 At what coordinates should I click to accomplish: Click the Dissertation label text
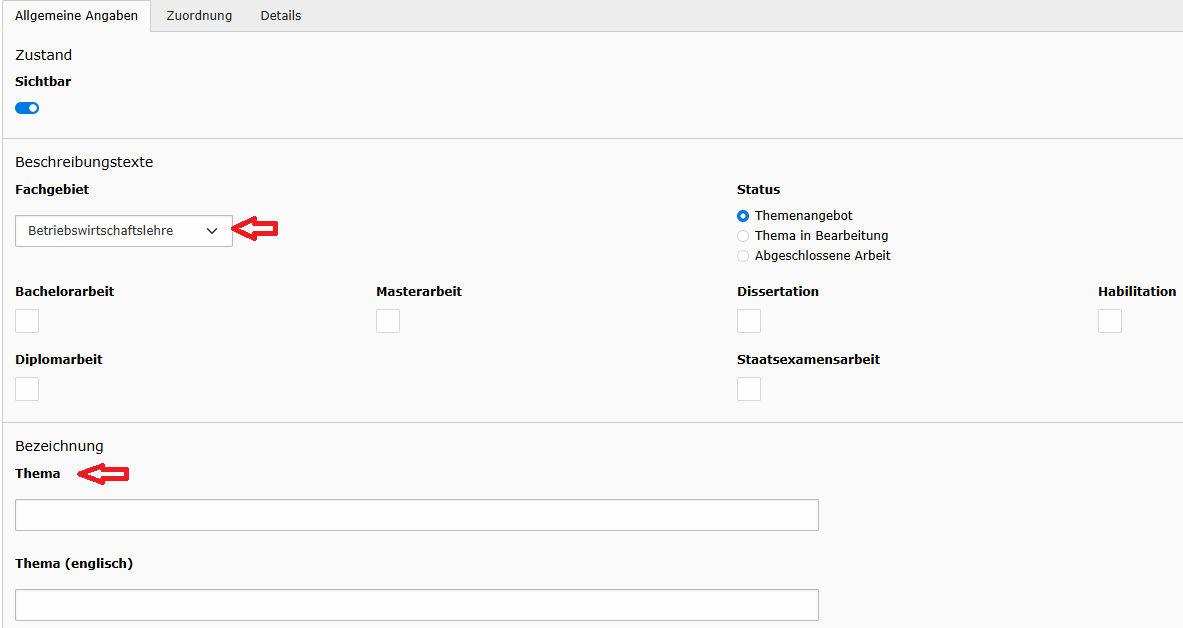pyautogui.click(x=778, y=291)
